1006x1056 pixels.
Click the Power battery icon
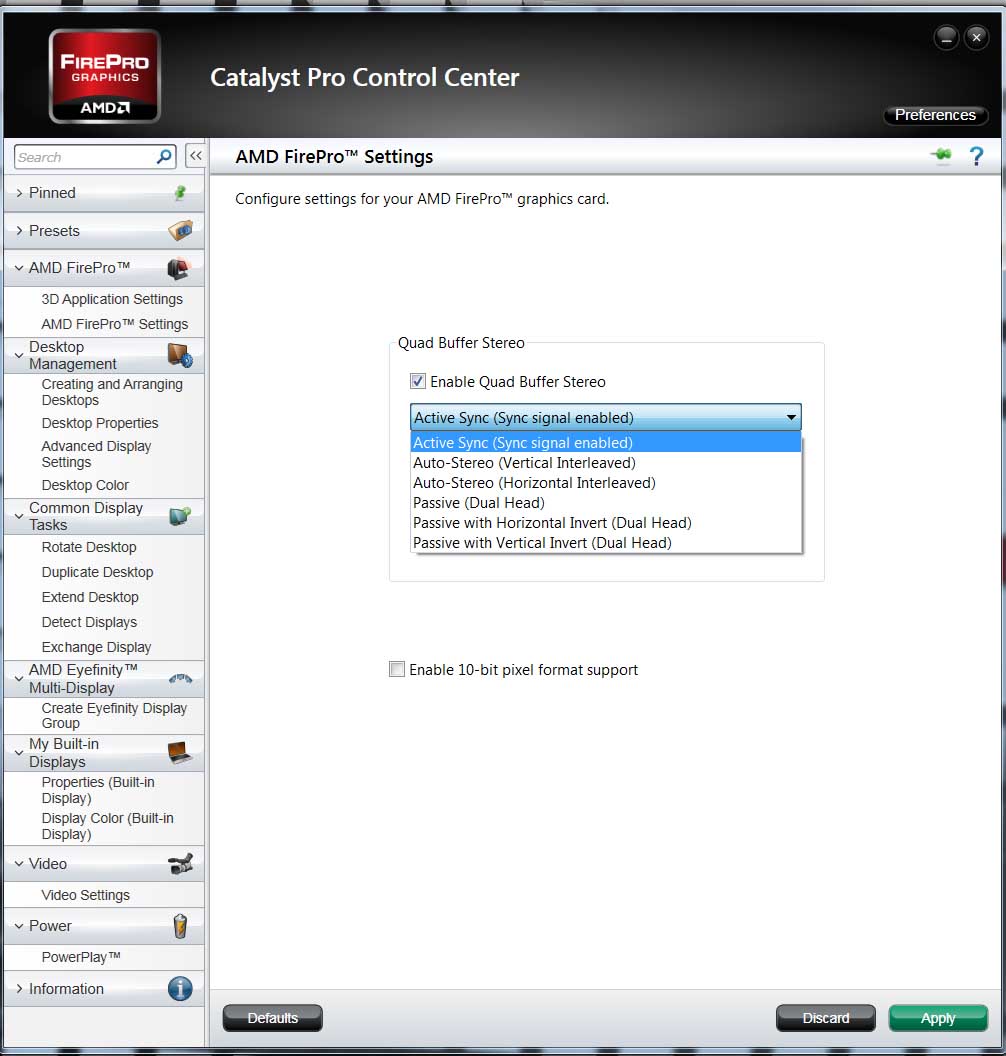coord(180,926)
